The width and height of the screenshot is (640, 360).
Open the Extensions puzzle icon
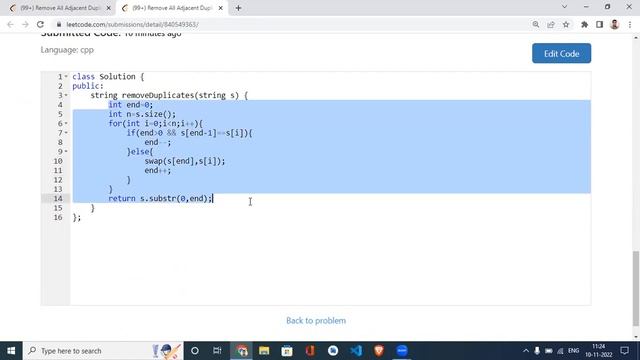(584, 24)
